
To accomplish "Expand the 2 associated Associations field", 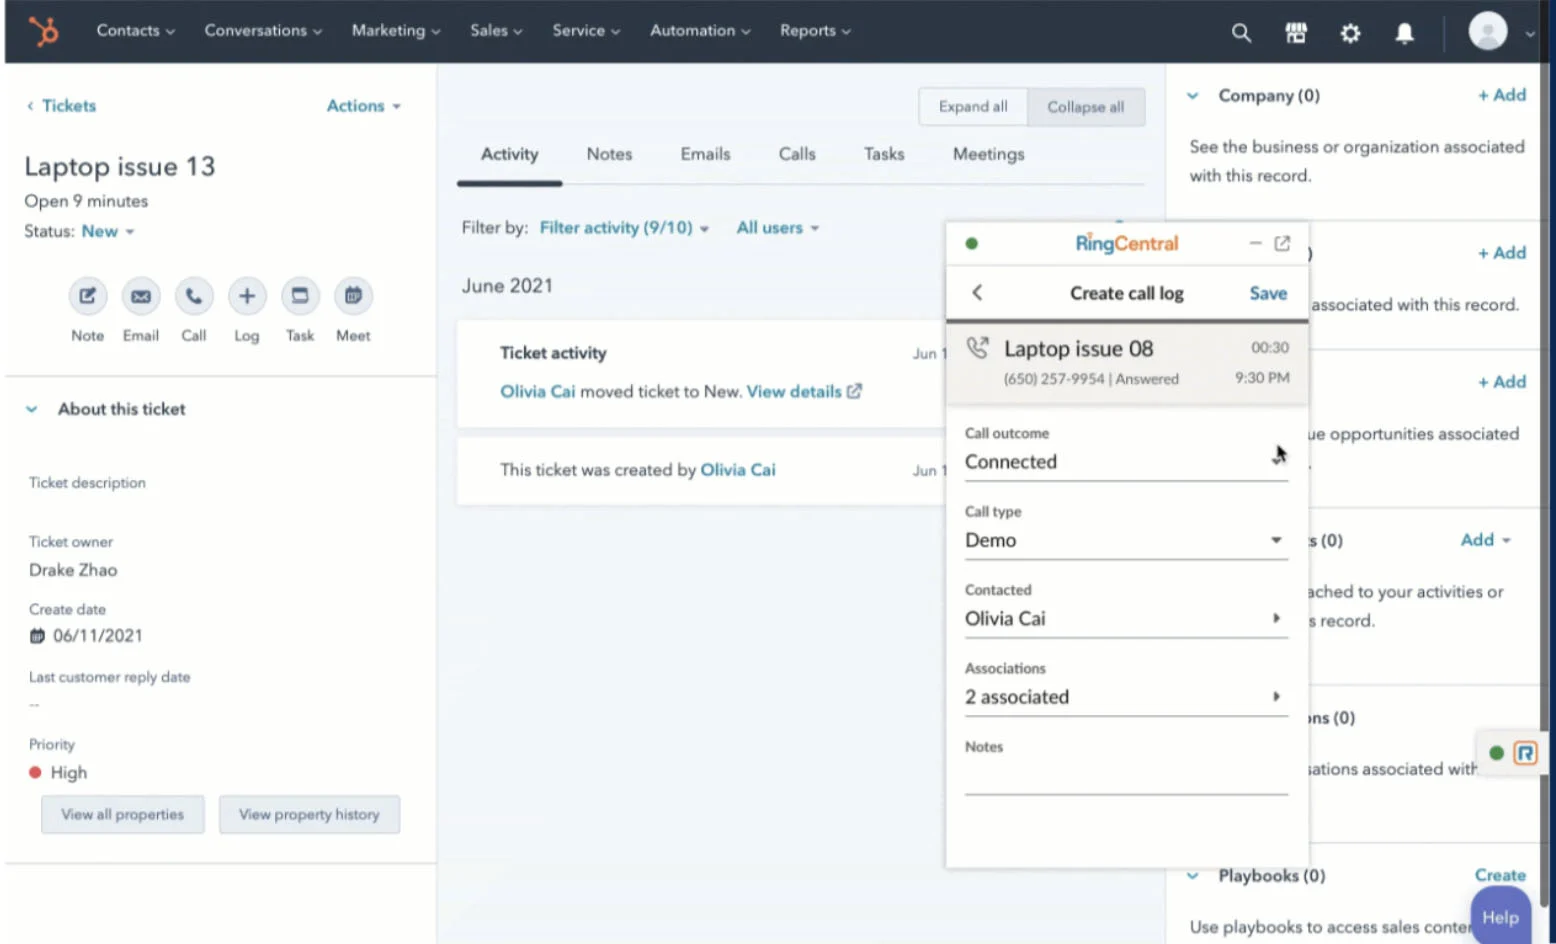I will click(1126, 697).
